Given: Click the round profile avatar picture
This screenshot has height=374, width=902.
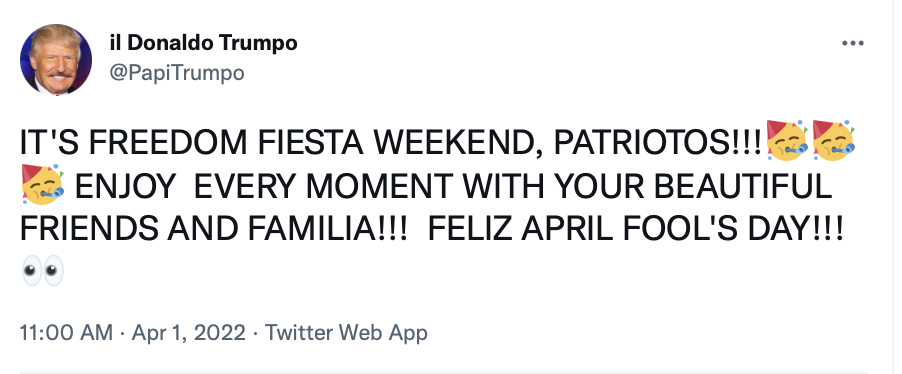Looking at the screenshot, I should coord(56,59).
